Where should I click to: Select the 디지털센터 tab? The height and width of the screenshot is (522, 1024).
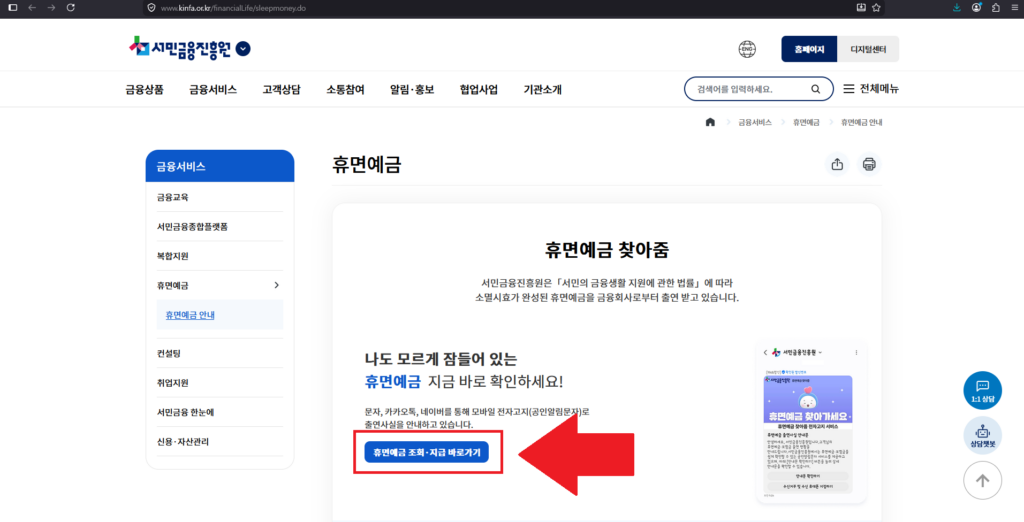tap(868, 49)
